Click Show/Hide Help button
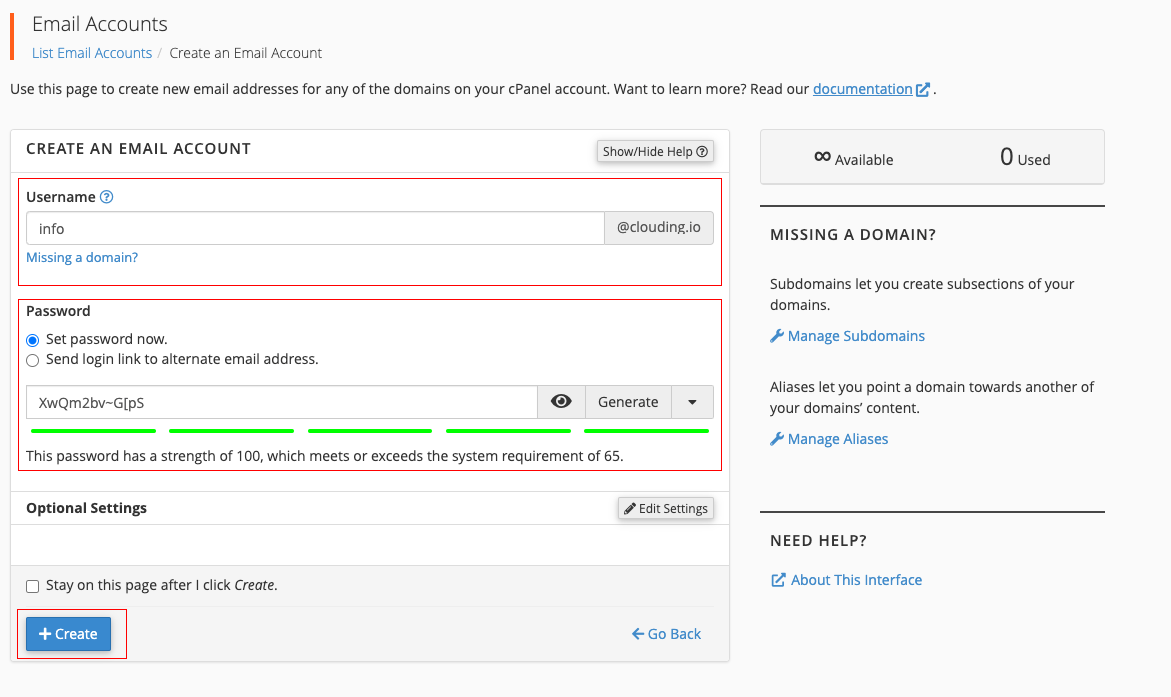 (x=655, y=152)
